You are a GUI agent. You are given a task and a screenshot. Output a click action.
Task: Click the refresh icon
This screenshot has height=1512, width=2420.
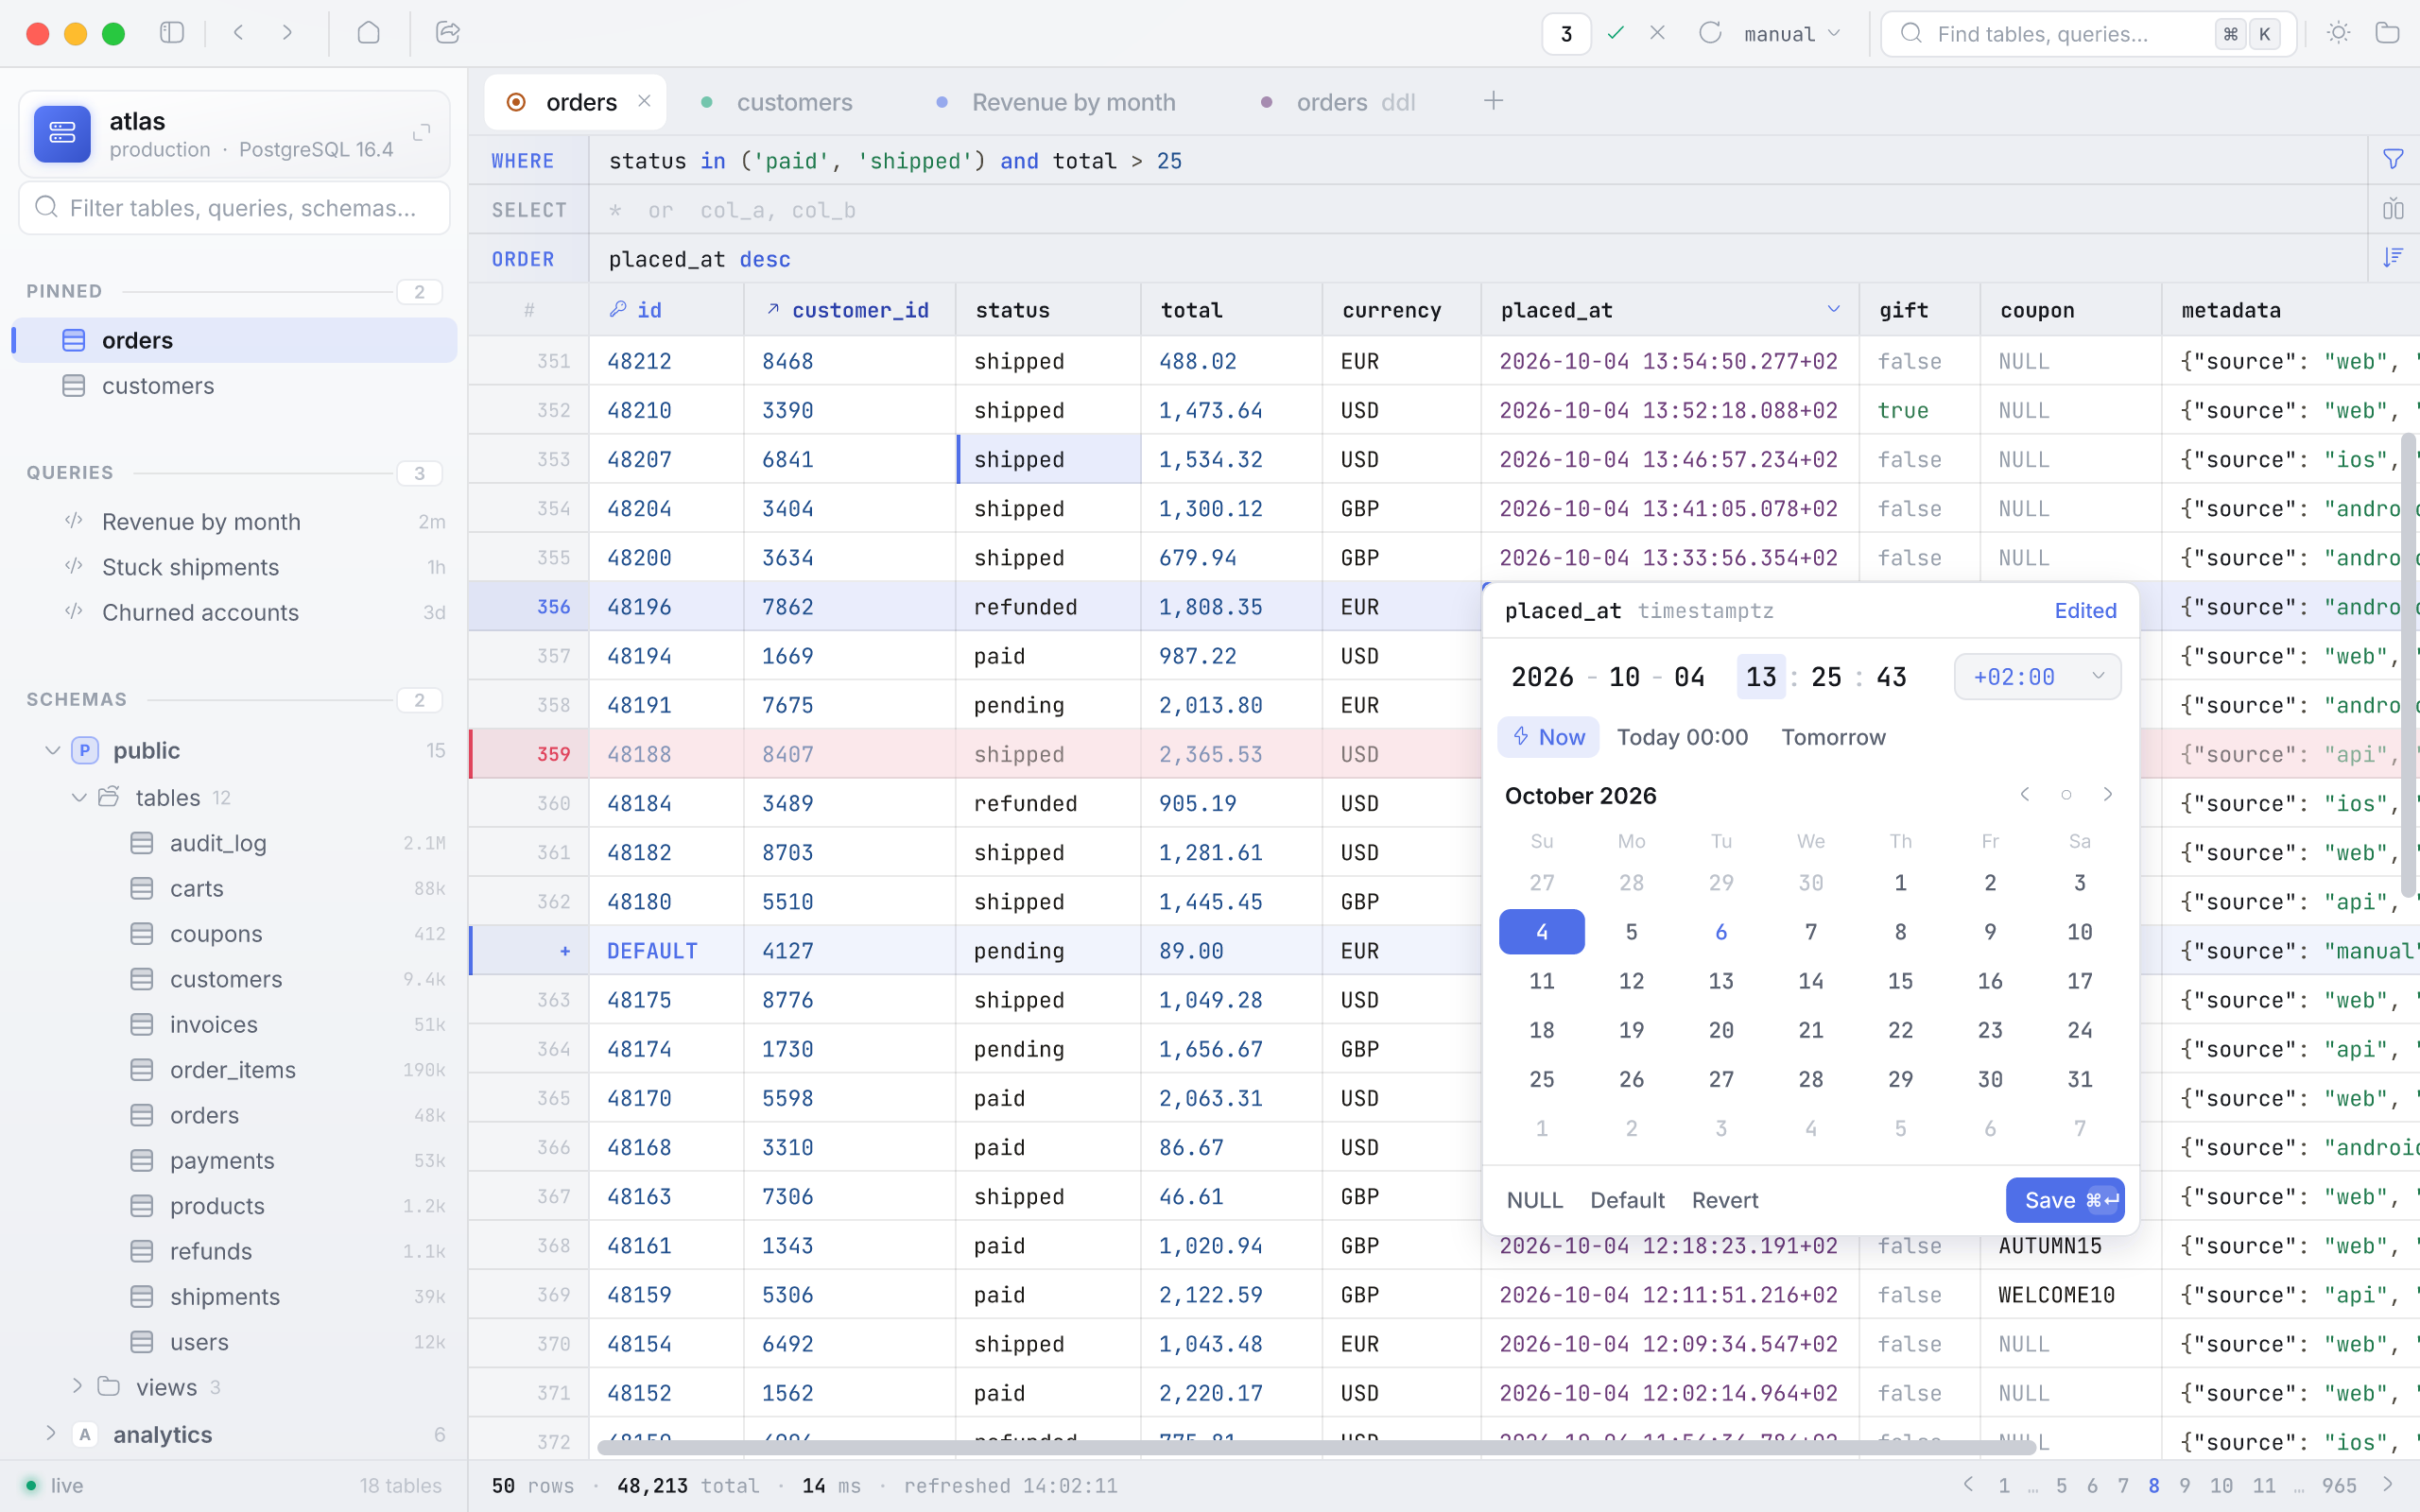[x=1710, y=33]
